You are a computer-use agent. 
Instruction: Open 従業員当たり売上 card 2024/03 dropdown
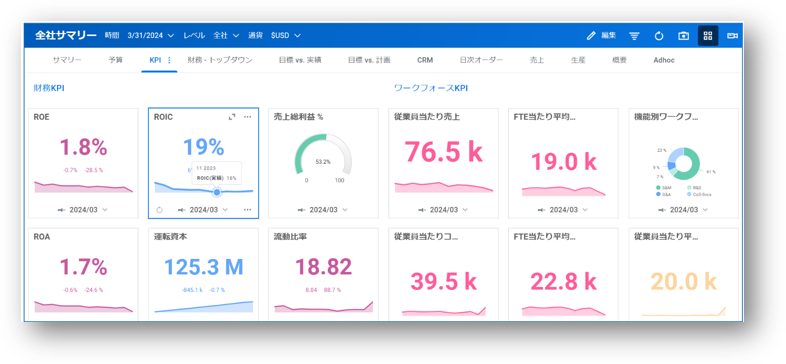pos(448,210)
